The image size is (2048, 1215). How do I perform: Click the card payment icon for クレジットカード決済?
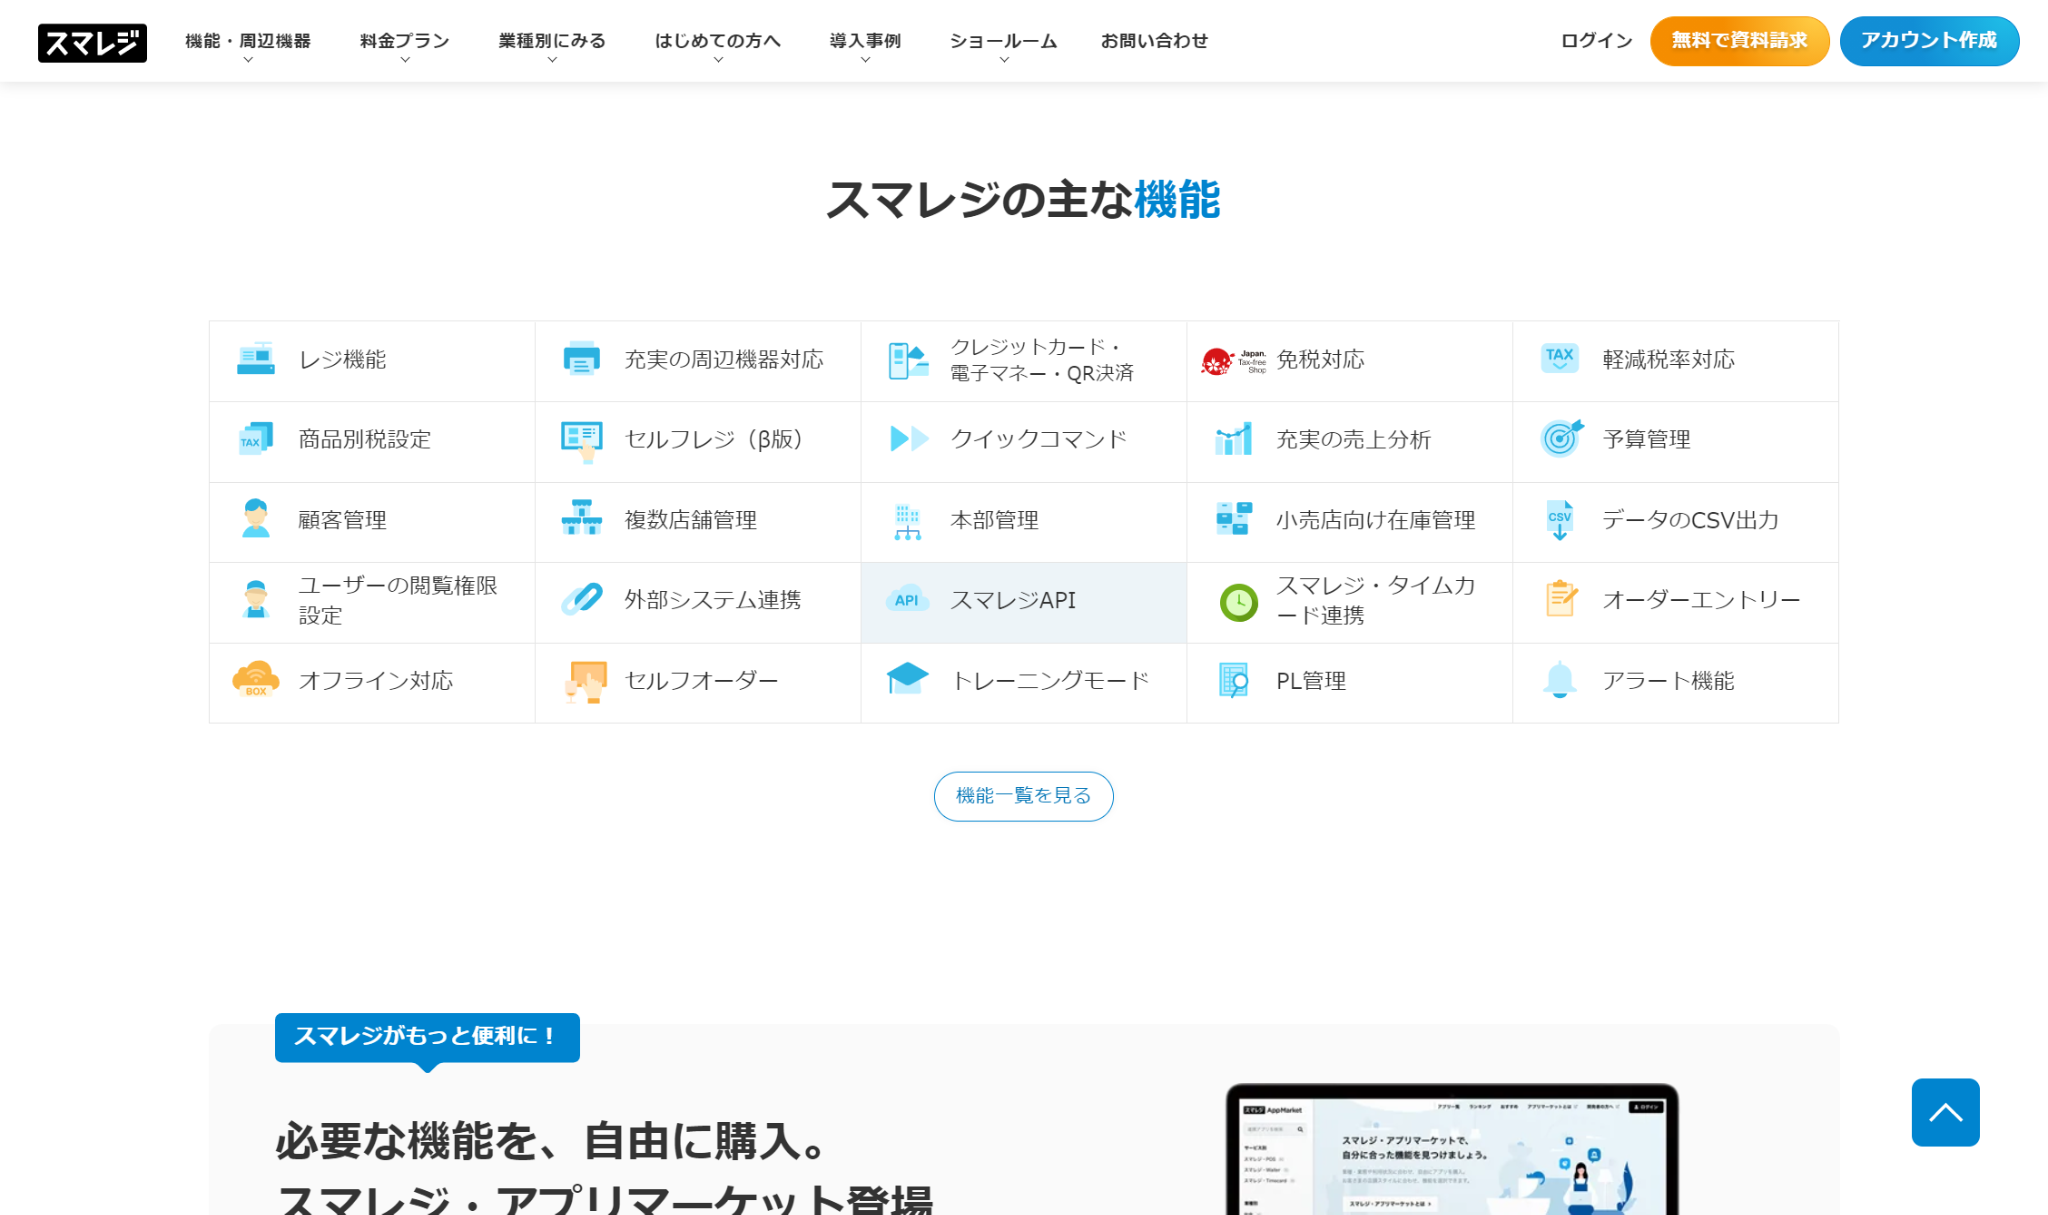pos(908,360)
